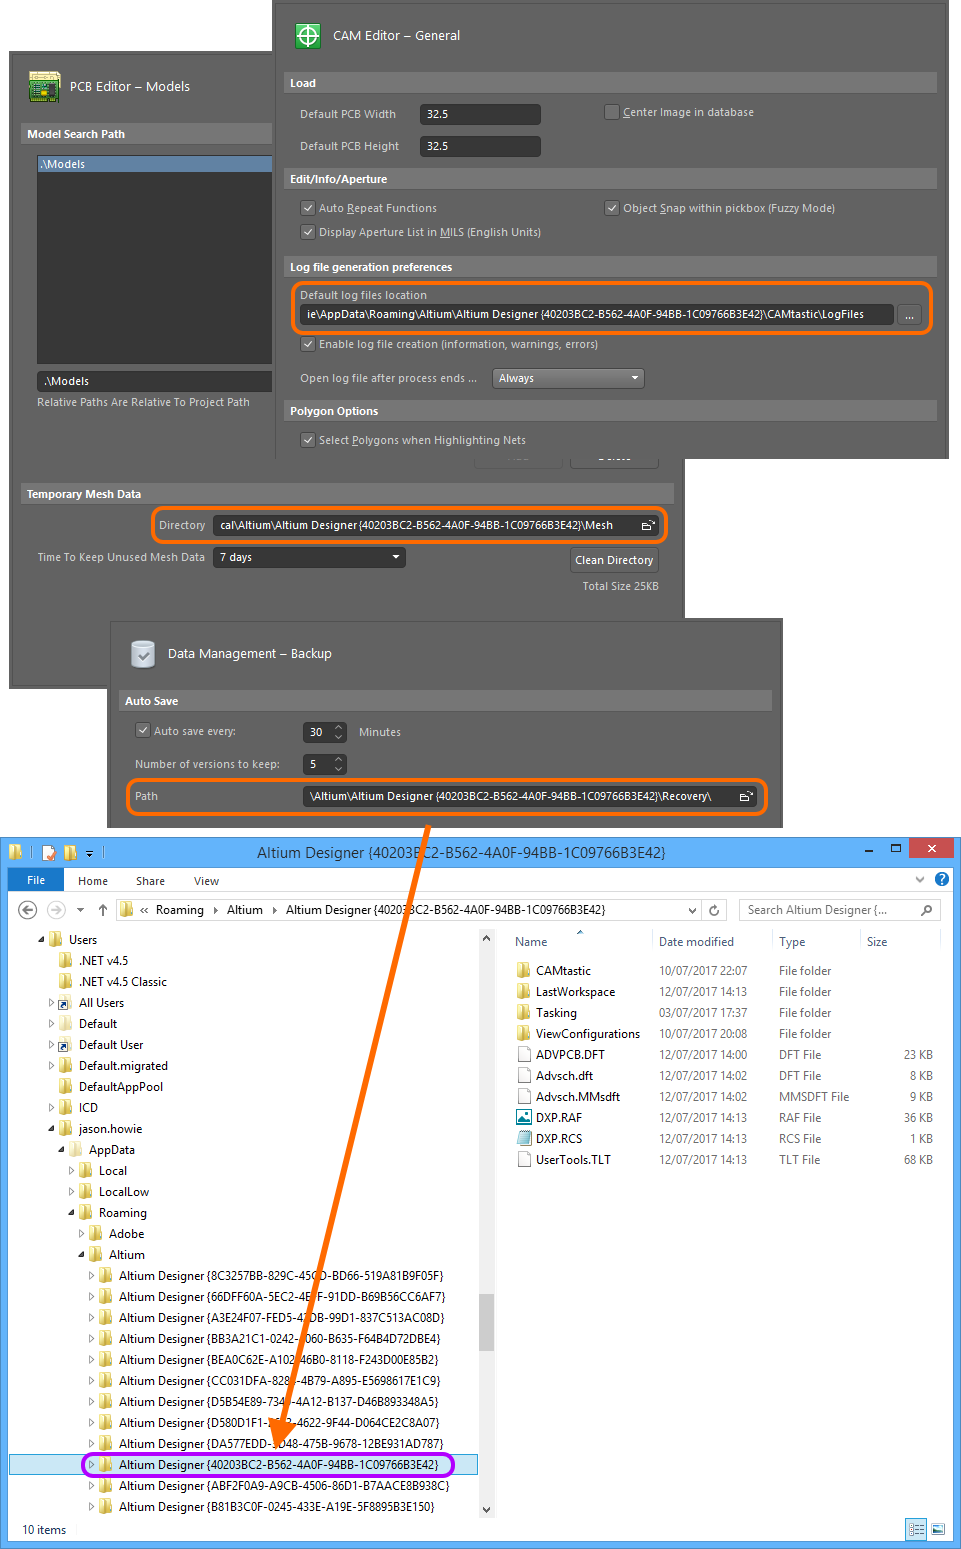
Task: Click the Up one level arrow
Action: [102, 910]
